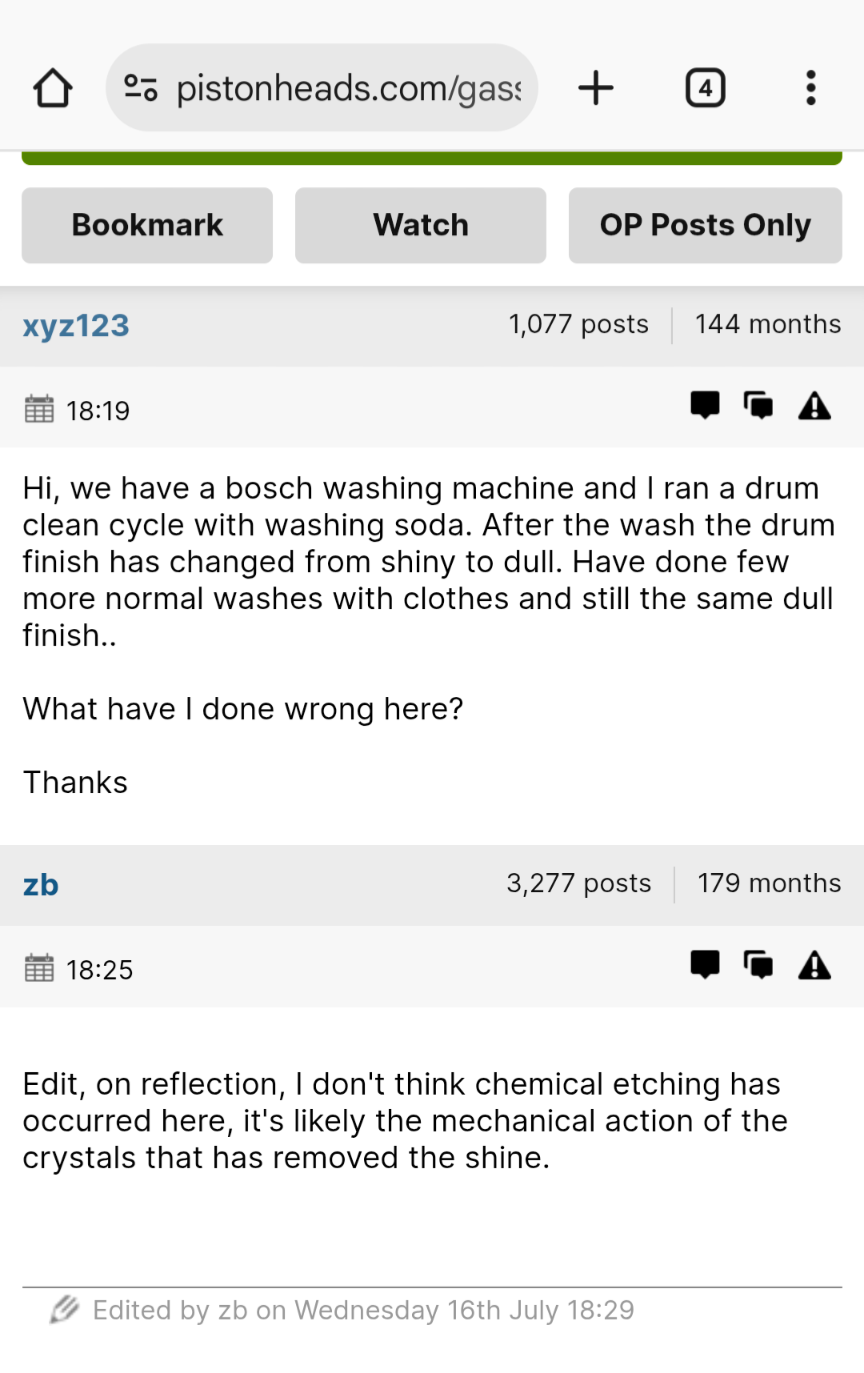
Task: Open zb's user profile
Action: coord(41,884)
